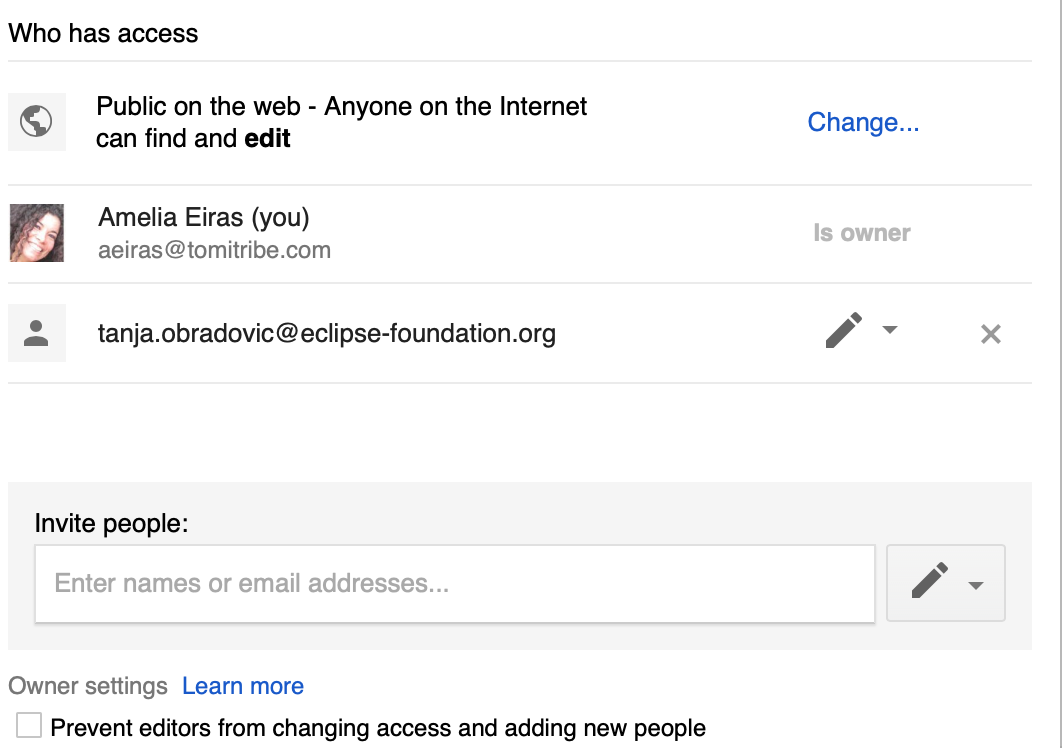Click the pencil icon next to invite field
Image resolution: width=1062 pixels, height=748 pixels.
tap(930, 581)
